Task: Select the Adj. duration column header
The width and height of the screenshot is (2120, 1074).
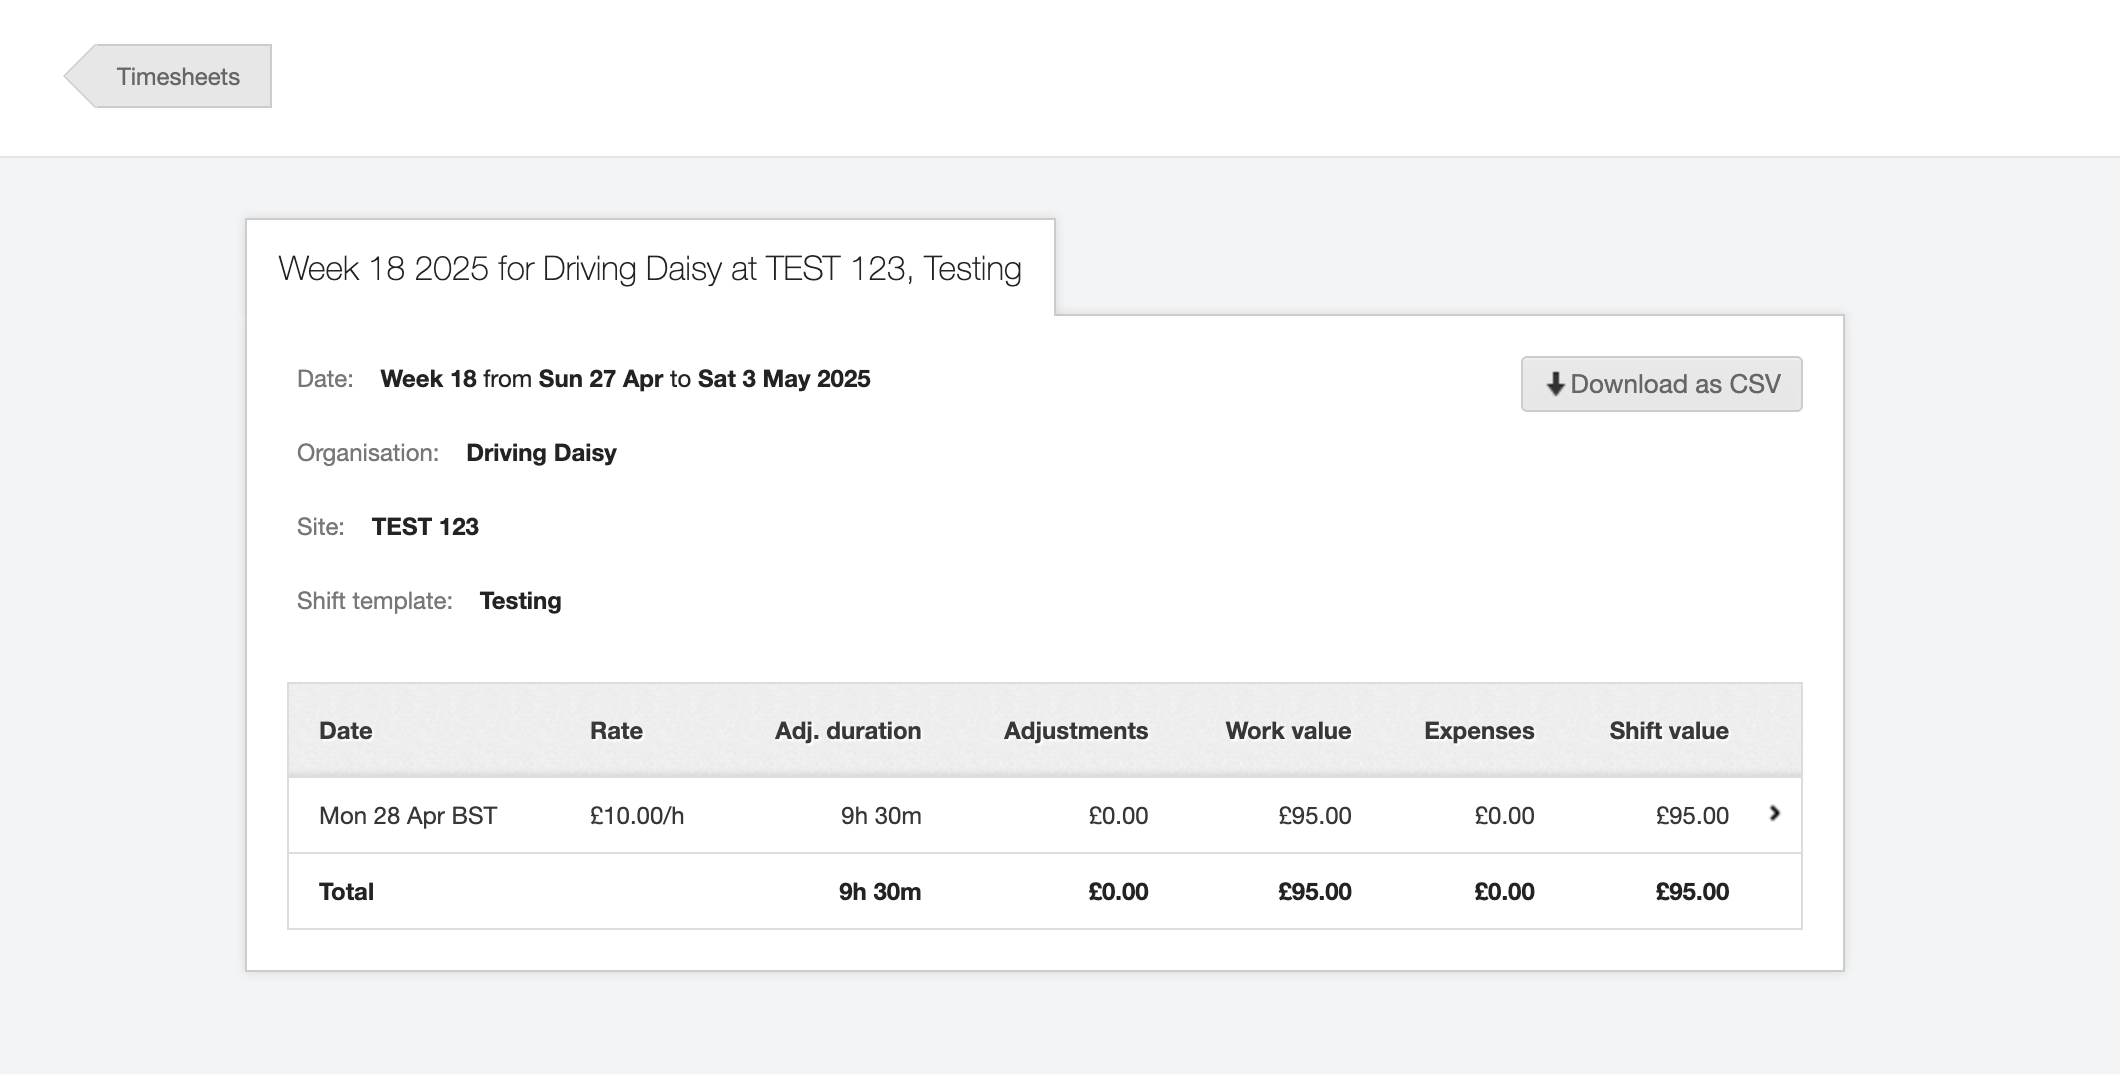Action: pyautogui.click(x=847, y=731)
